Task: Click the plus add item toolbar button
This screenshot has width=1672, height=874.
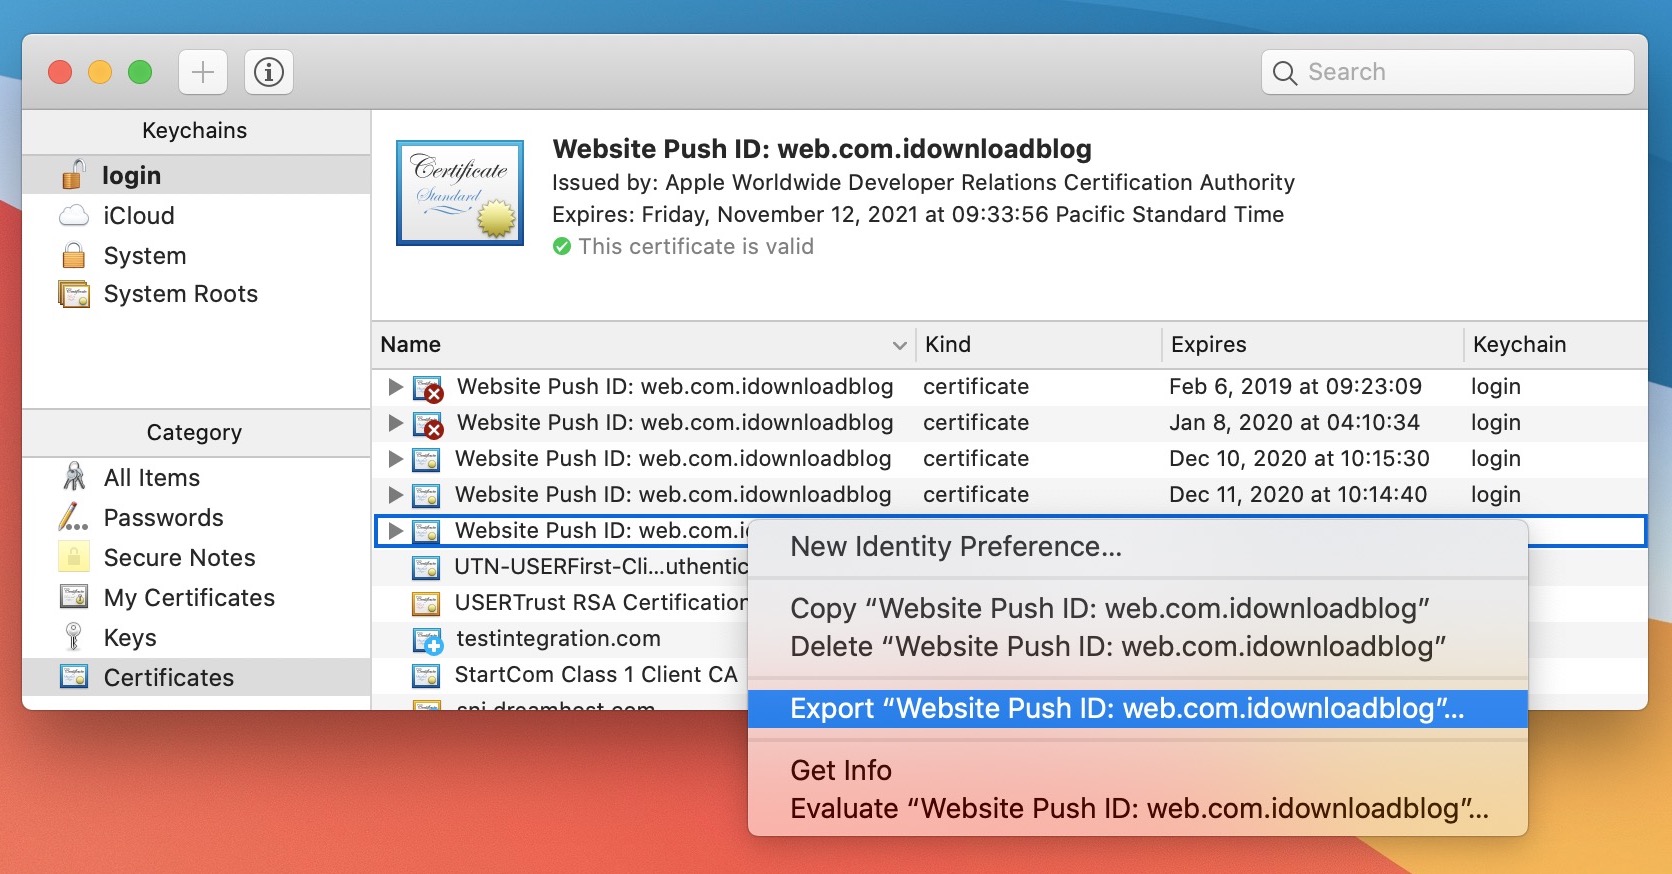Action: (x=203, y=72)
